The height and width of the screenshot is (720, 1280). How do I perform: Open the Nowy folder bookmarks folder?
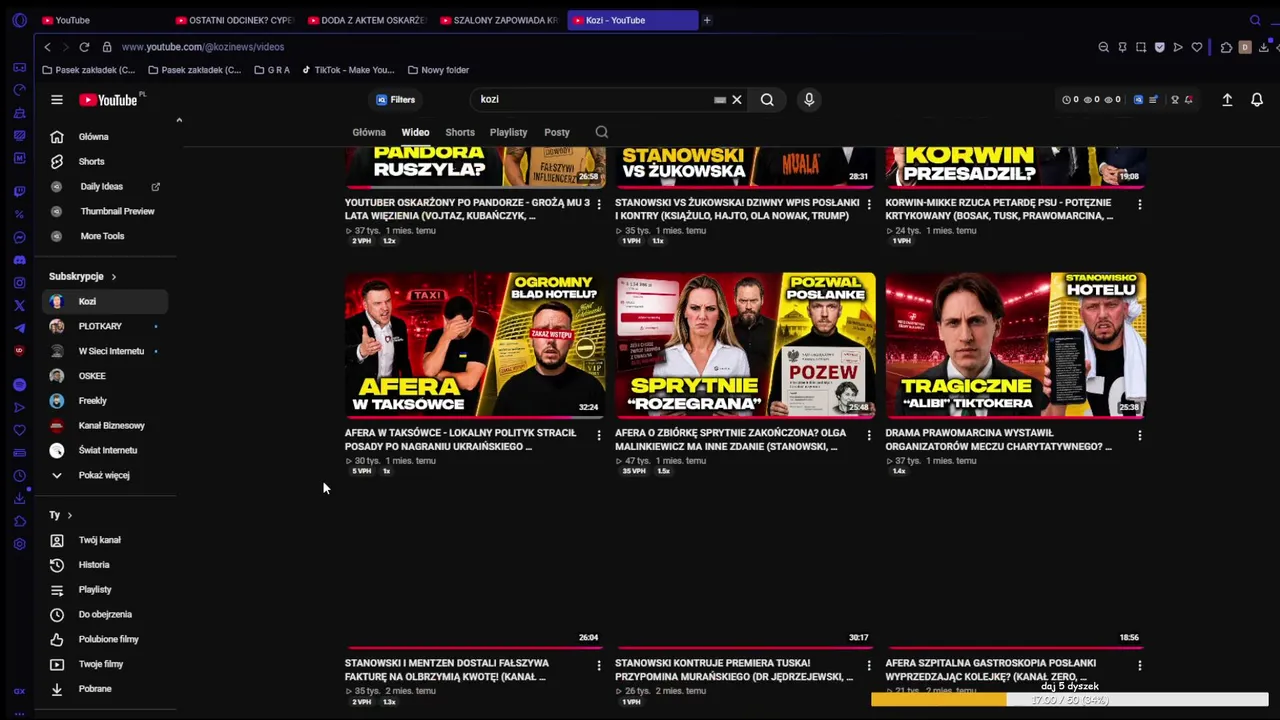[x=438, y=70]
